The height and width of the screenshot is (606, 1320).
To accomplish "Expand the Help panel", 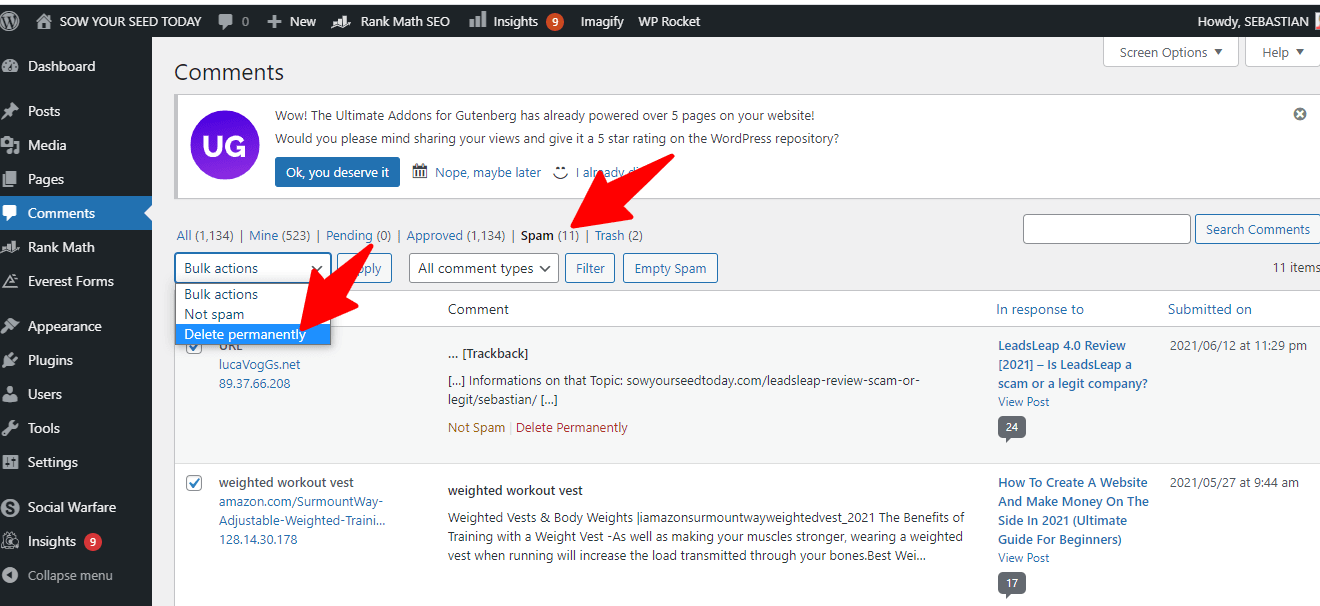I will (x=1283, y=52).
